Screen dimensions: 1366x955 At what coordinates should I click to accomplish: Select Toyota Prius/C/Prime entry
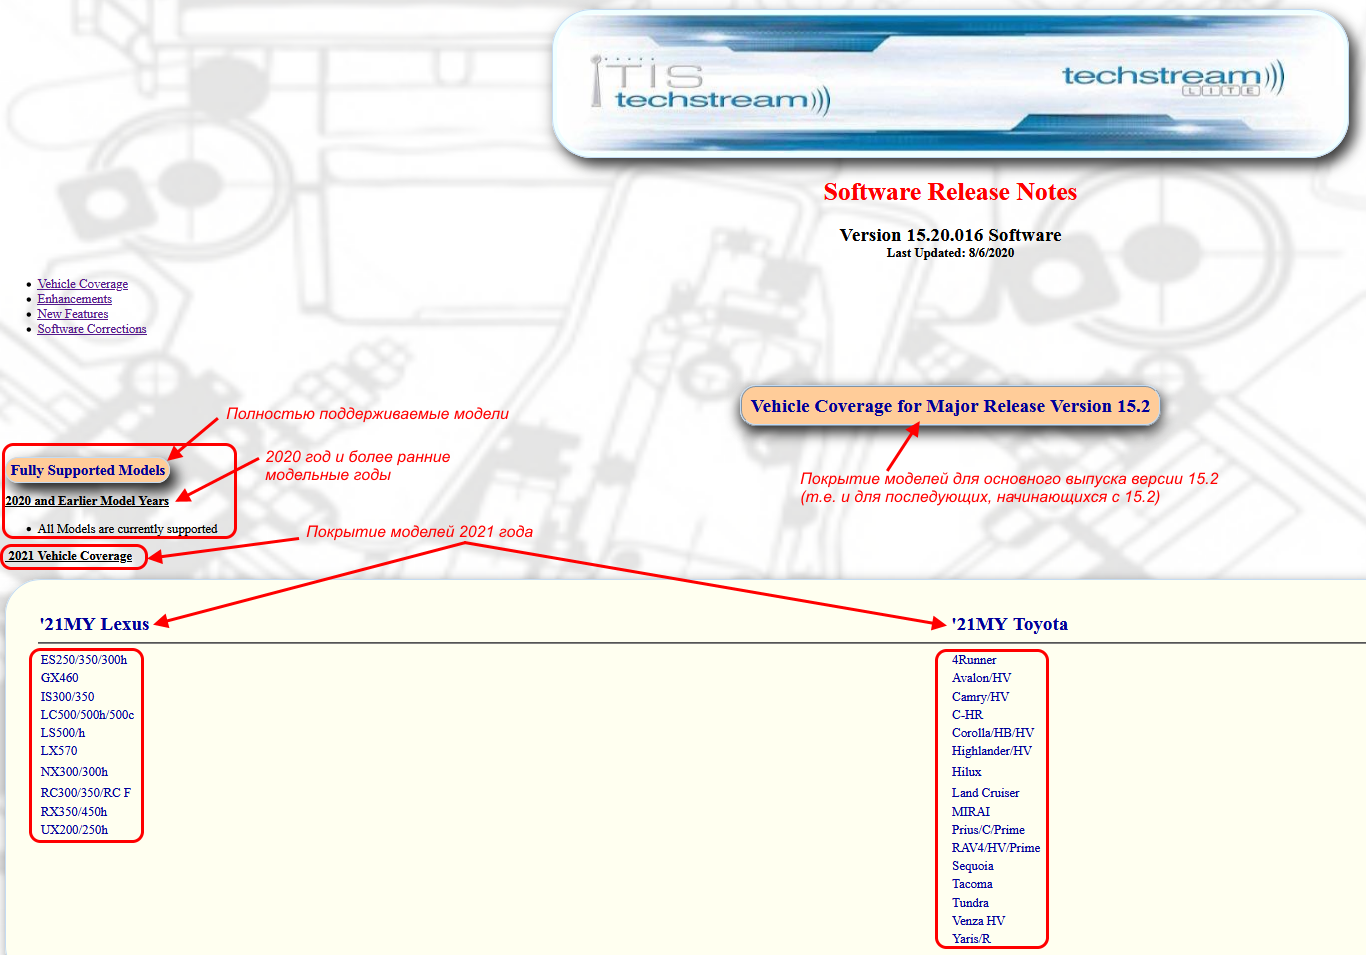click(x=988, y=830)
